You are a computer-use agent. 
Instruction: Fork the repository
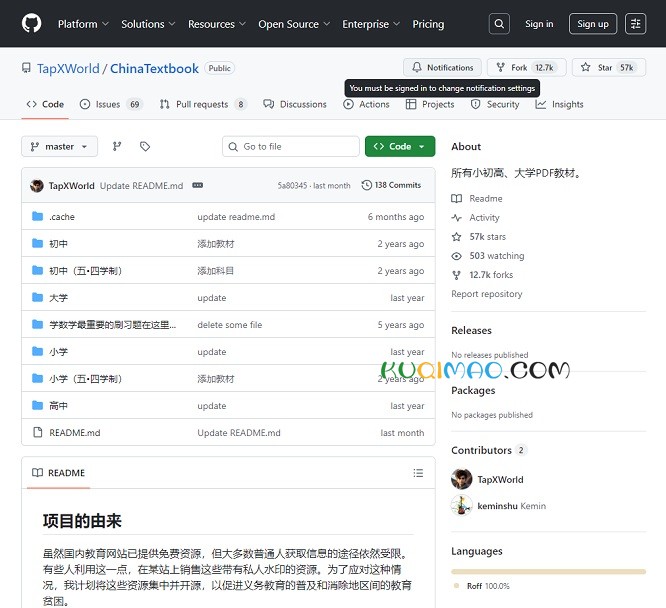pos(526,68)
